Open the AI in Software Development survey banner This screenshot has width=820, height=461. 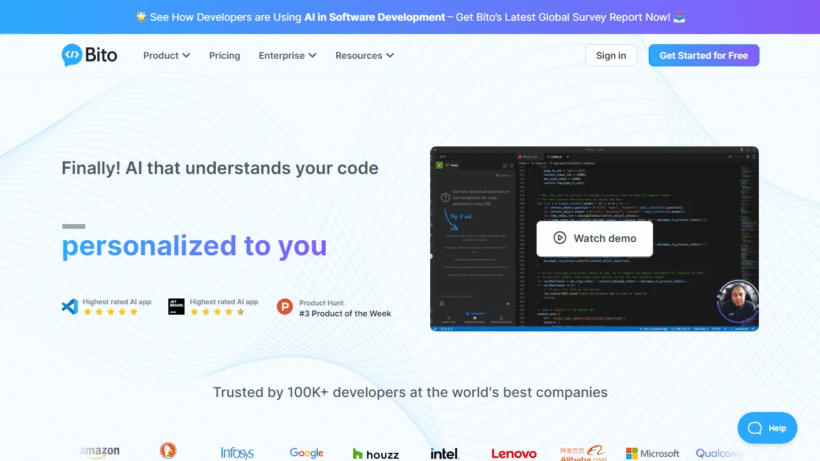410,17
